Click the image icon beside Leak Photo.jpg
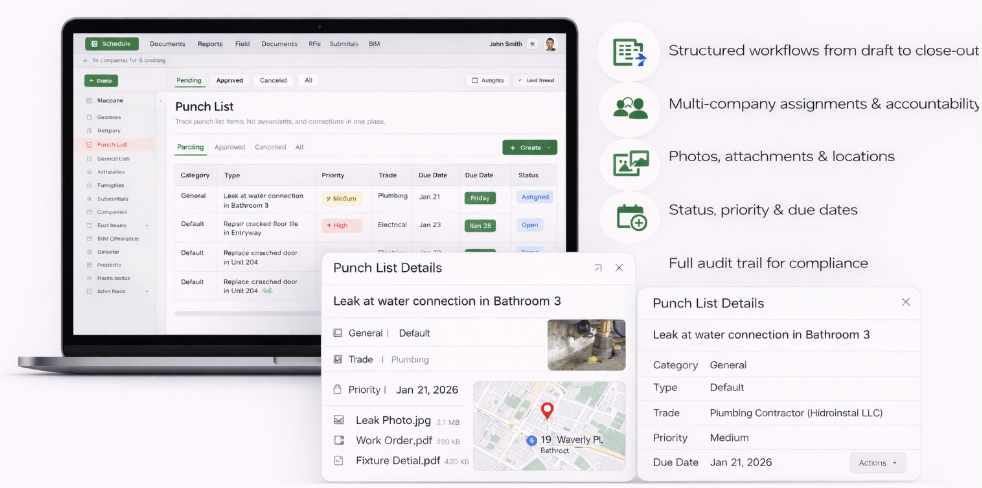 (339, 420)
